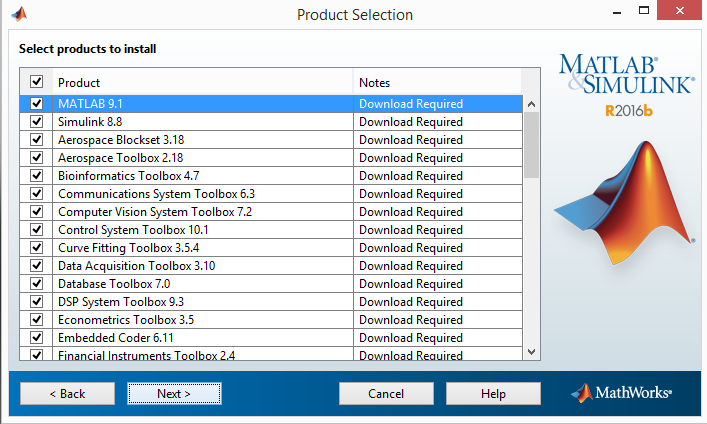Screen dimensions: 707x424
Task: Click the MATLAB icon in title bar
Action: pos(19,14)
